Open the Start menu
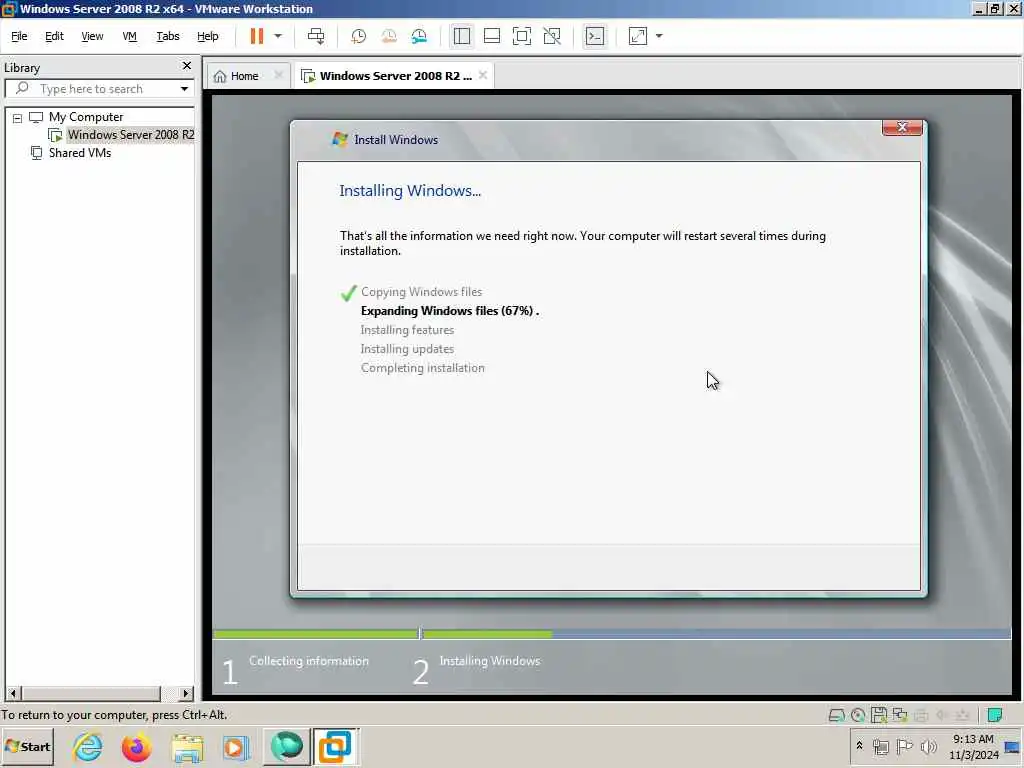 tap(27, 746)
